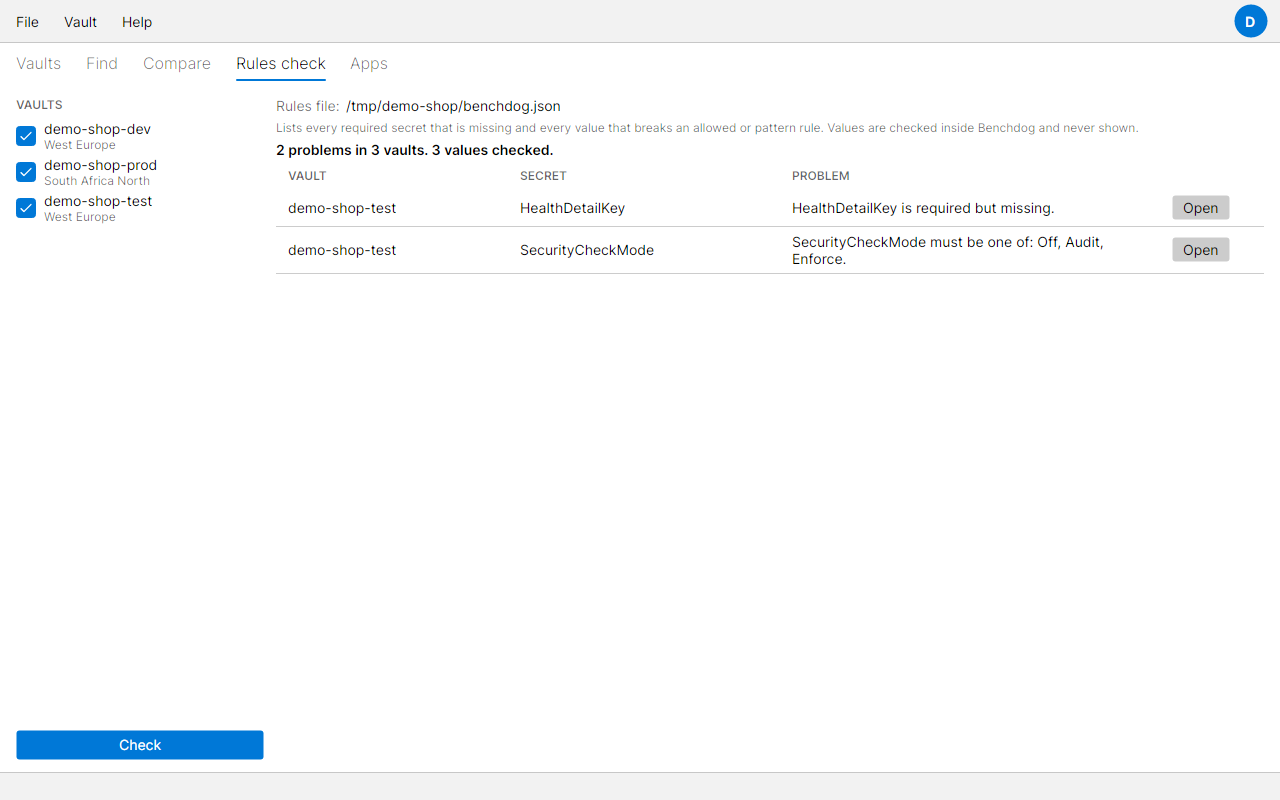Uncheck the demo-shop-prod vault checkbox
Viewport: 1280px width, 800px height.
coord(26,172)
